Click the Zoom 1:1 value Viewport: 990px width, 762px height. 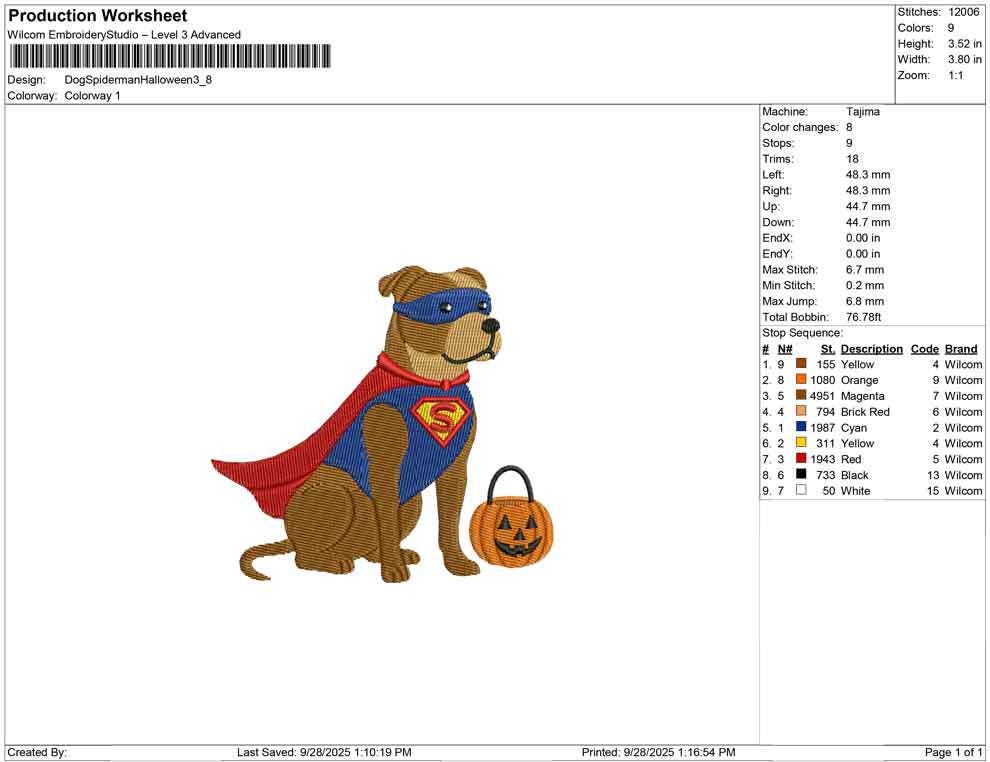955,74
